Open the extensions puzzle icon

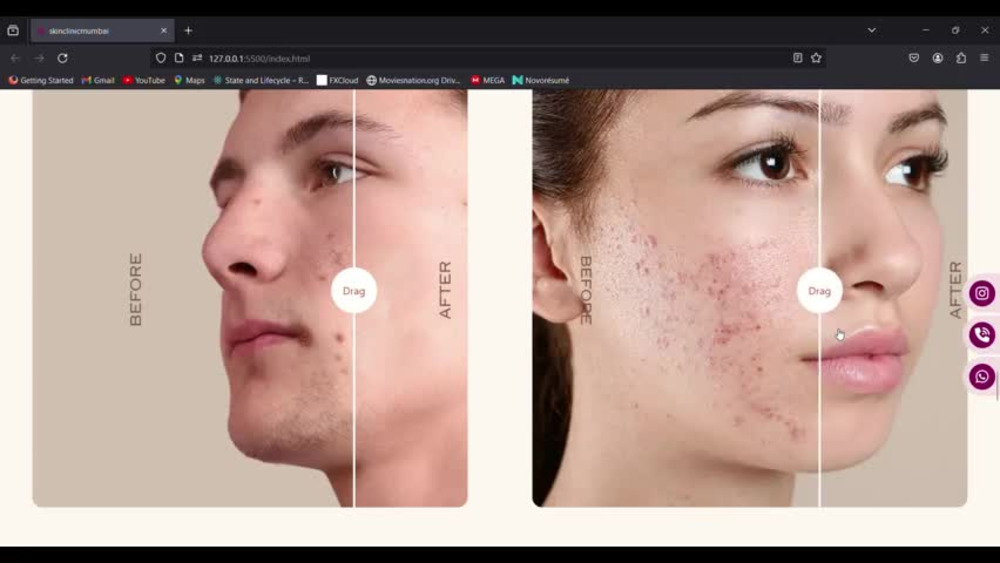tap(961, 58)
